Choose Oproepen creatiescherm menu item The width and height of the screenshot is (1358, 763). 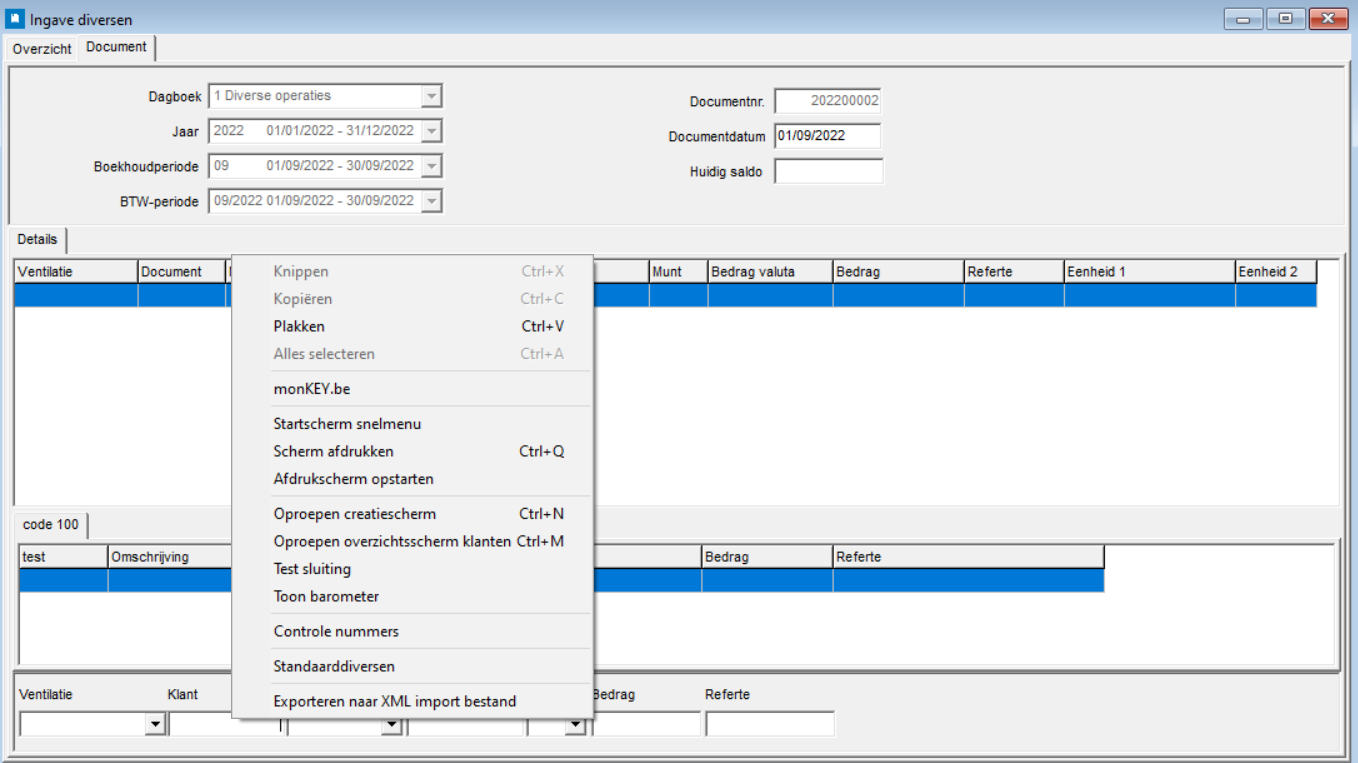(x=412, y=514)
